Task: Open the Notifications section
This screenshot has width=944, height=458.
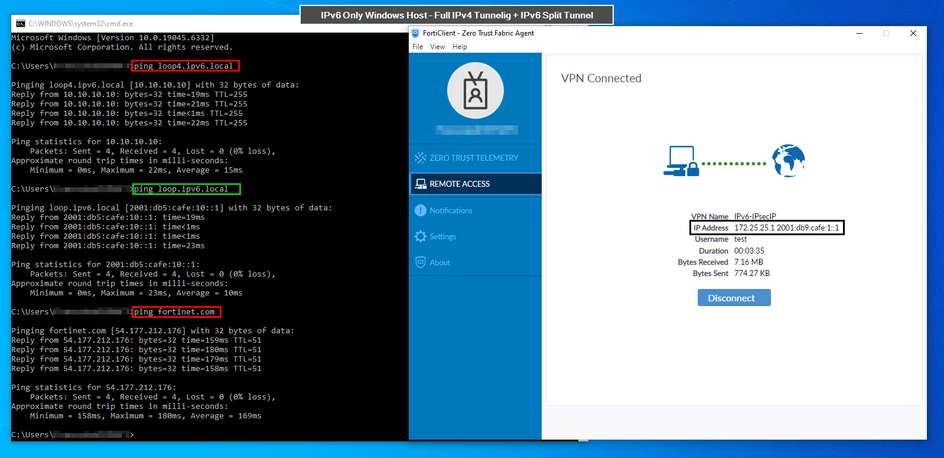Action: click(x=476, y=211)
